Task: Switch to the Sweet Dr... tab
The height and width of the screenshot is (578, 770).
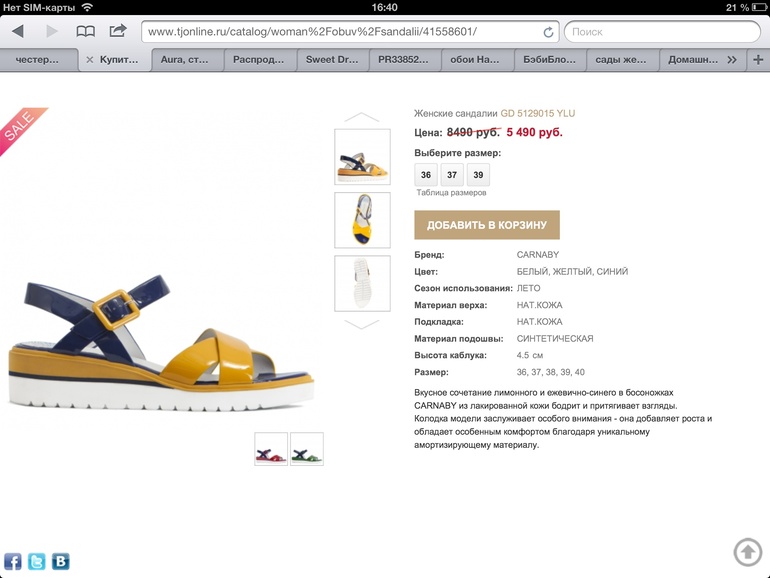Action: click(x=332, y=60)
